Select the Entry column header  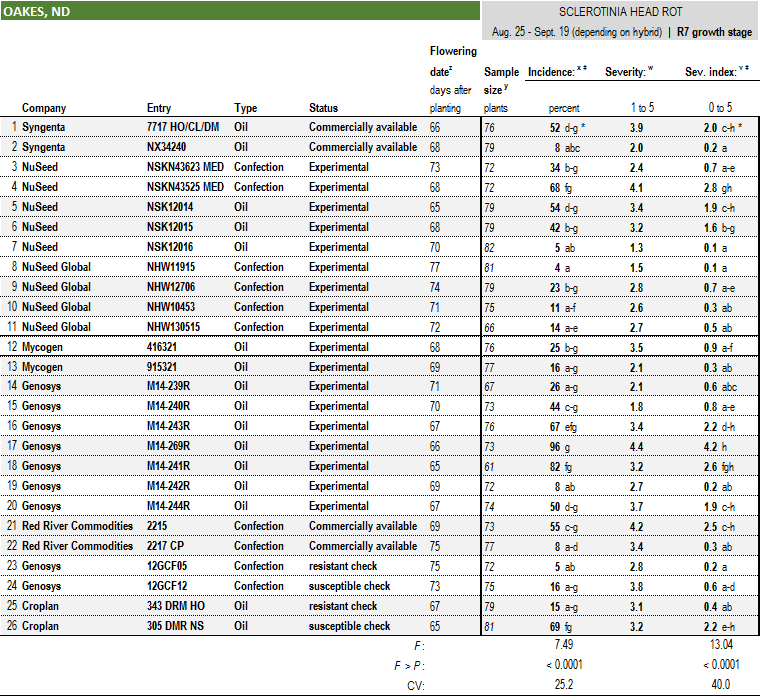point(160,108)
